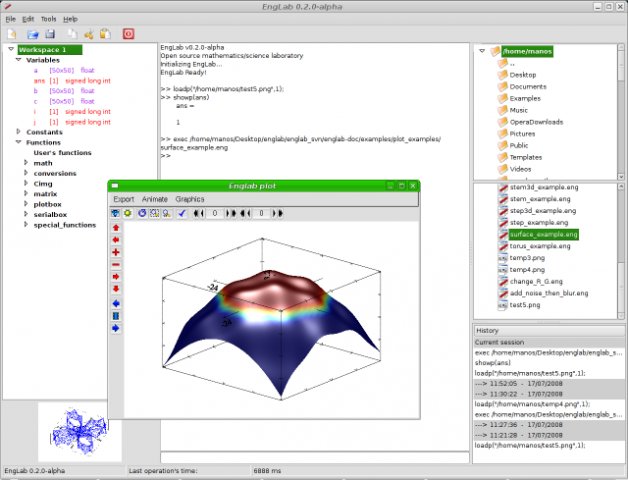Click the blue checkmark icon in the plot toolbar

(182, 213)
